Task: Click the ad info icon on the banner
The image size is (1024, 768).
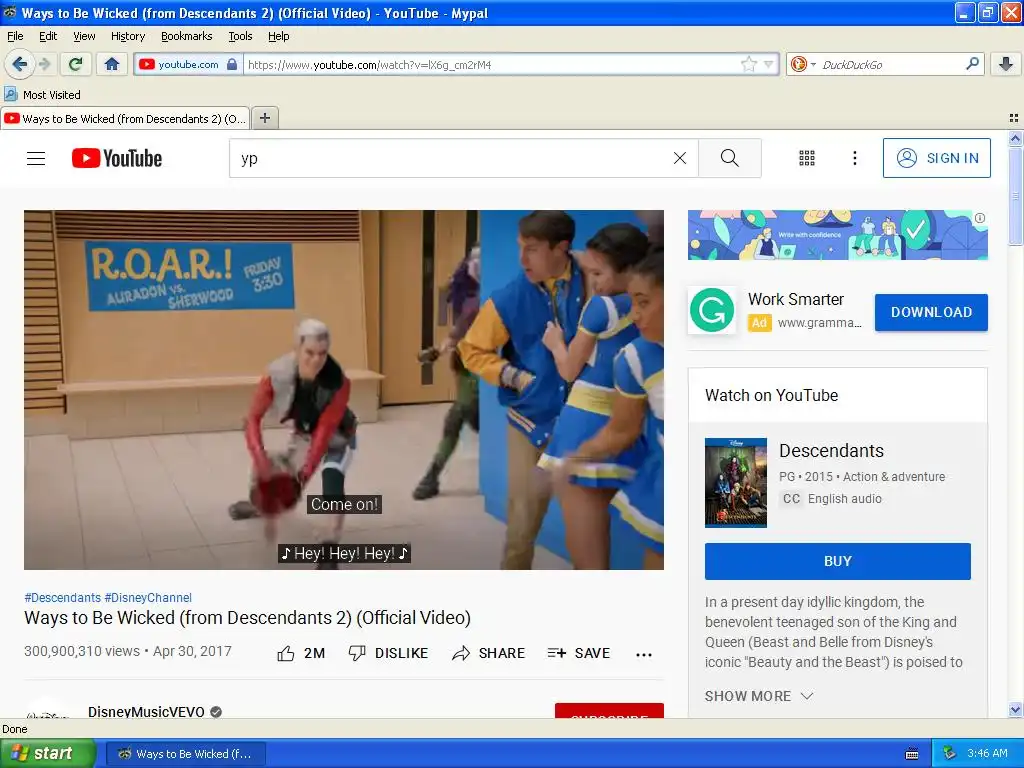Action: pyautogui.click(x=980, y=218)
